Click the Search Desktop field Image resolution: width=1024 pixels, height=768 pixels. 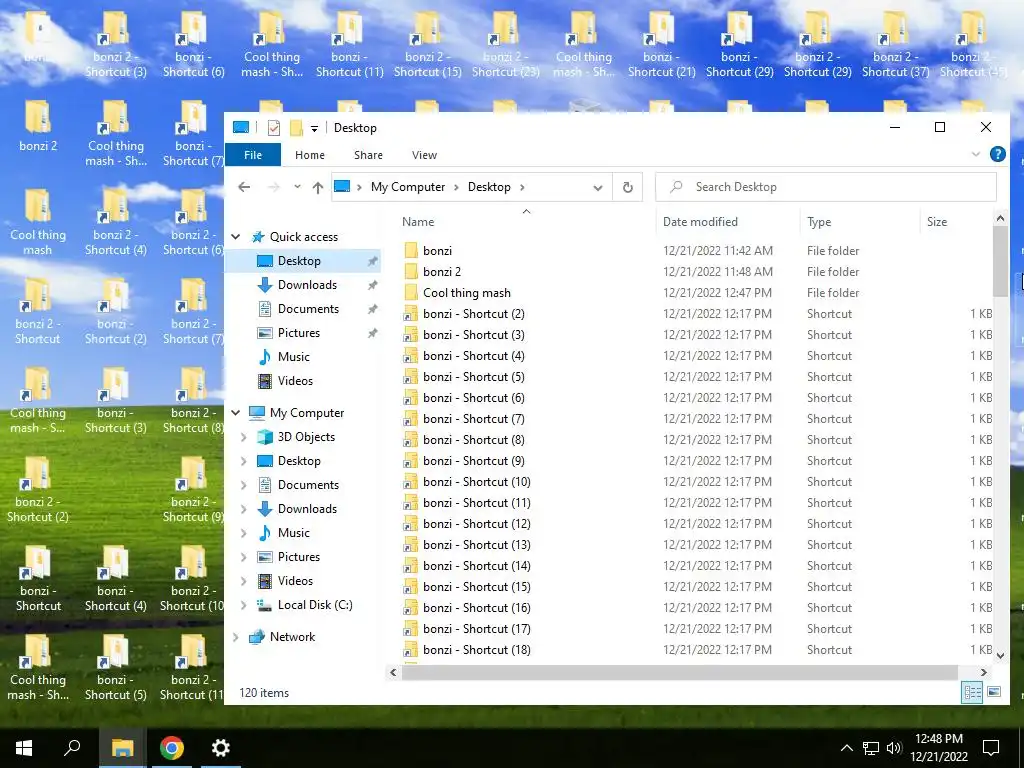point(826,187)
